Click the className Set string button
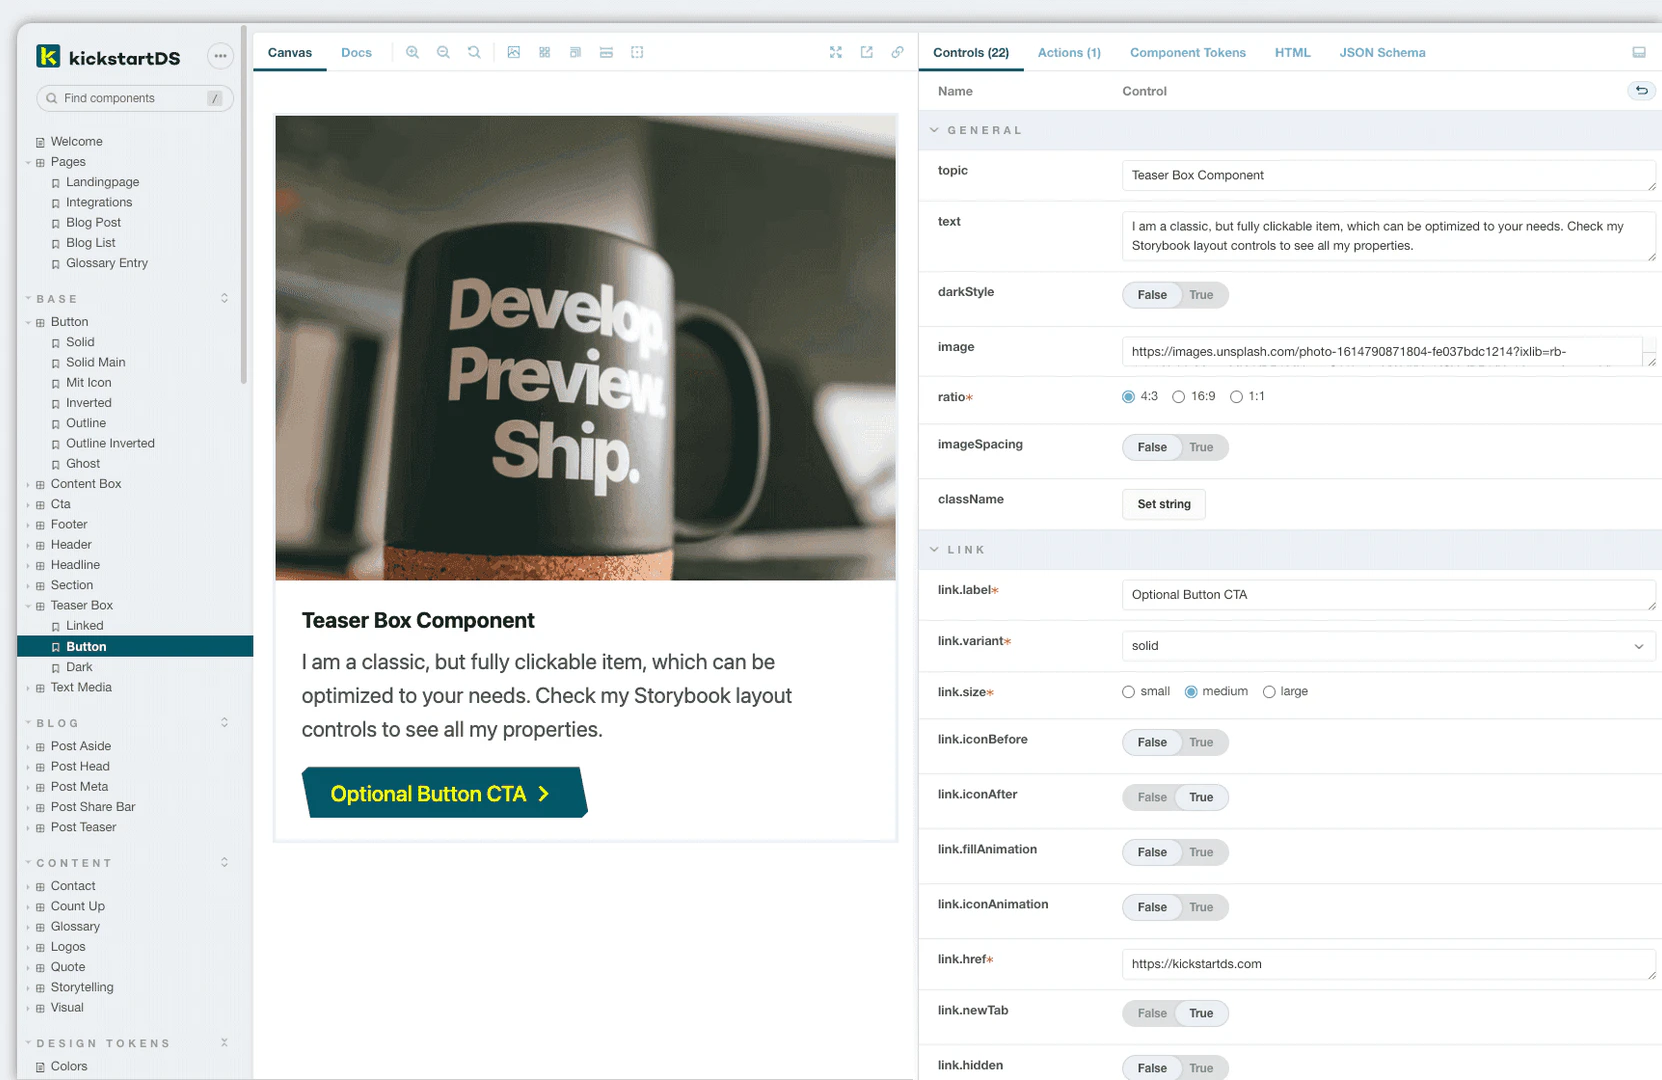 pos(1164,504)
